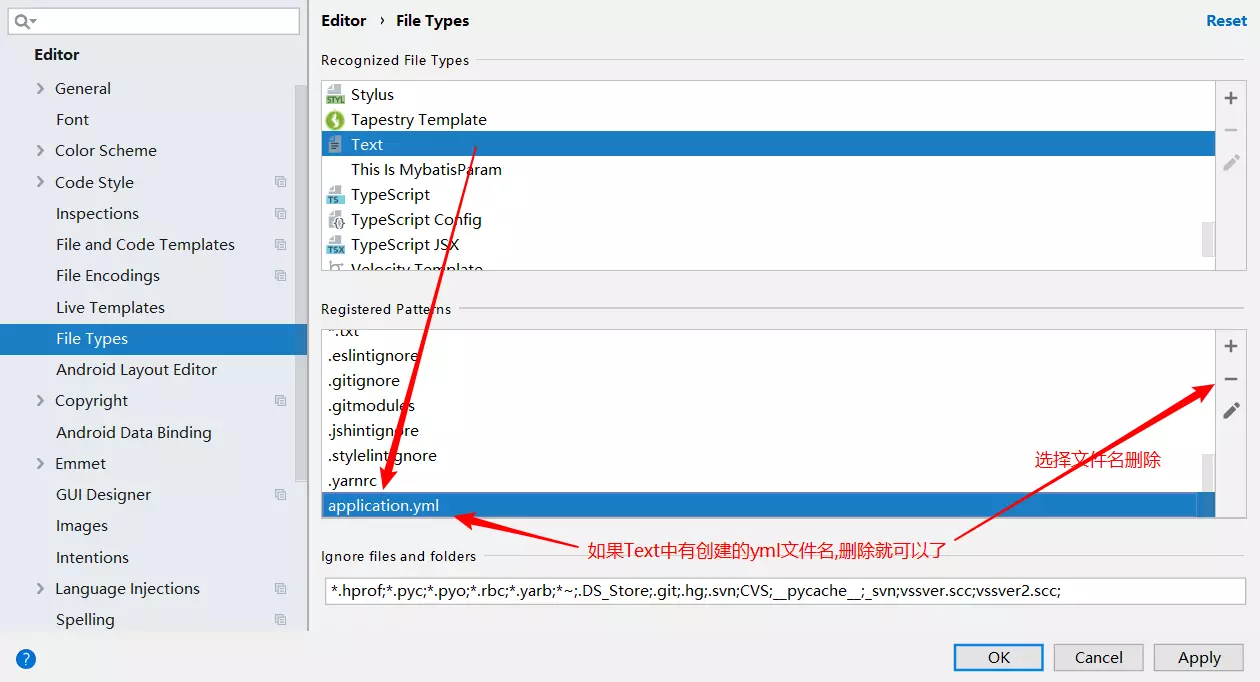Click the Cancel button
Screen dimensions: 1260x682
1099,657
